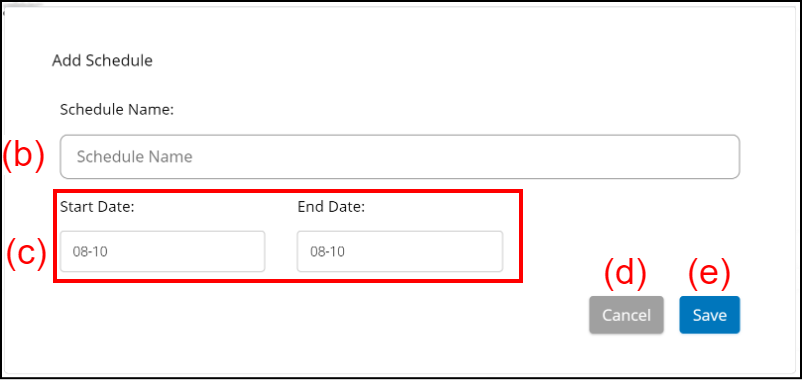Click the red (e) marker above Save
The width and height of the screenshot is (802, 380).
pyautogui.click(x=709, y=274)
